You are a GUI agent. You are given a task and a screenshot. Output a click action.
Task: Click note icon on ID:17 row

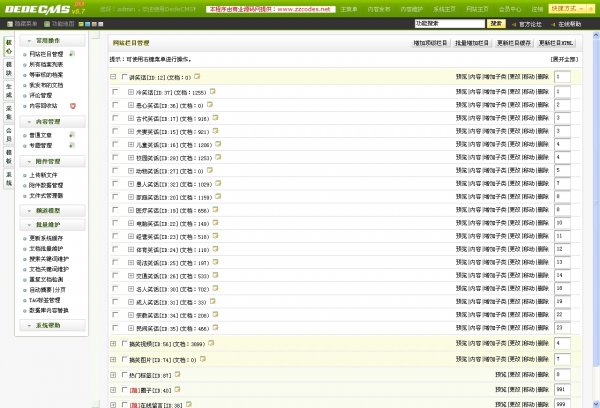(x=215, y=118)
